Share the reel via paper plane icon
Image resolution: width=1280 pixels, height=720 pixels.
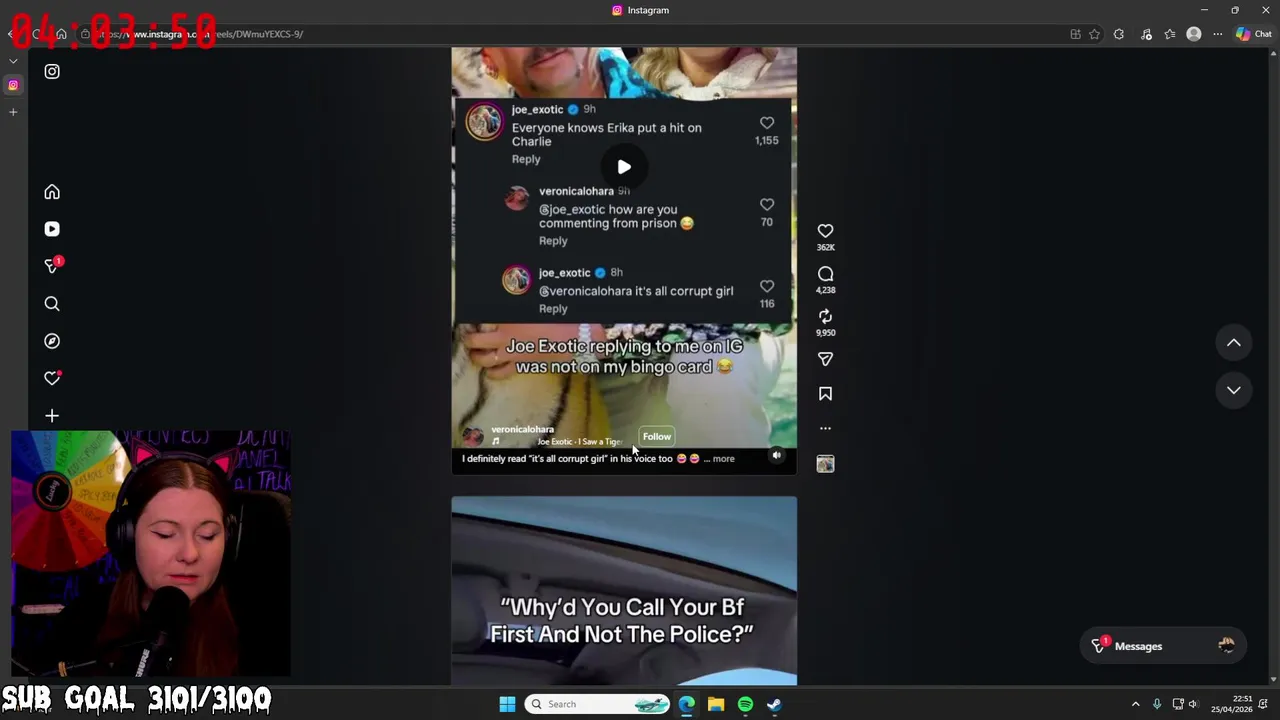tap(825, 359)
